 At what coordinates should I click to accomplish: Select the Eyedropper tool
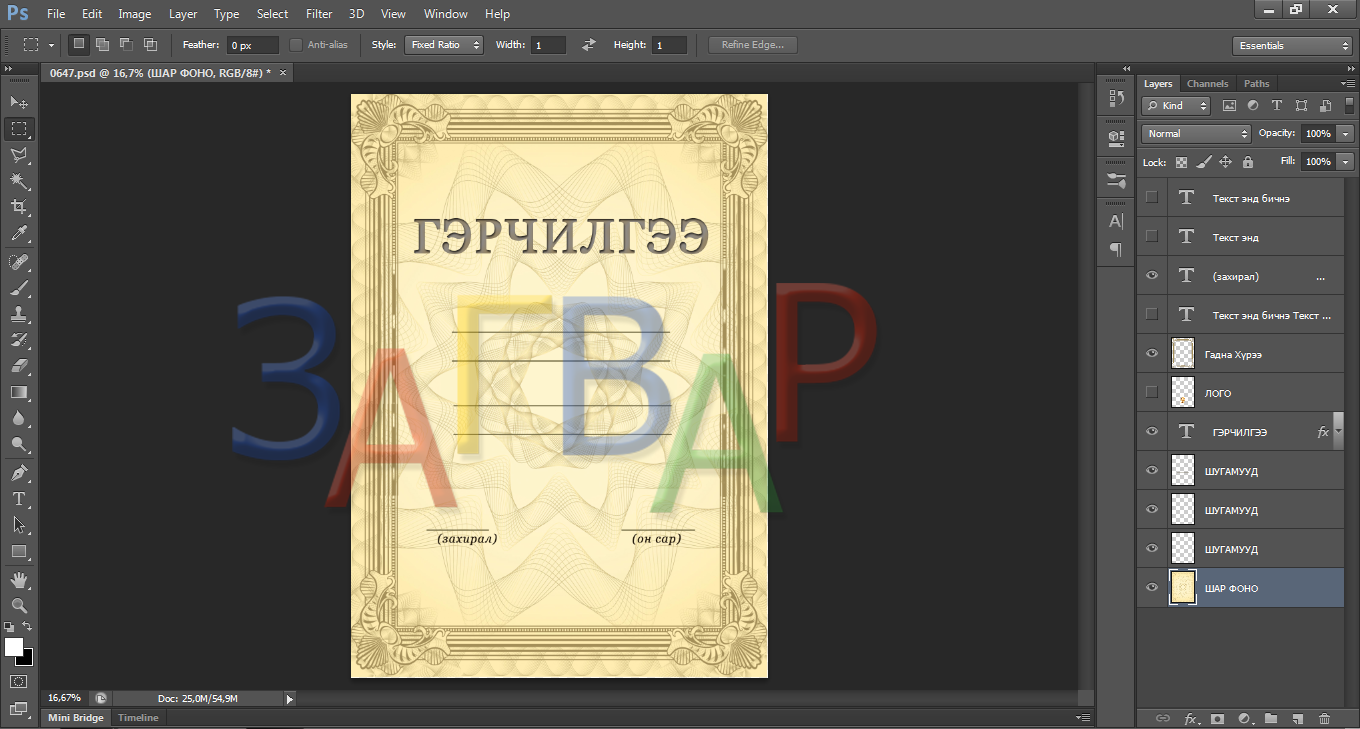tap(18, 234)
